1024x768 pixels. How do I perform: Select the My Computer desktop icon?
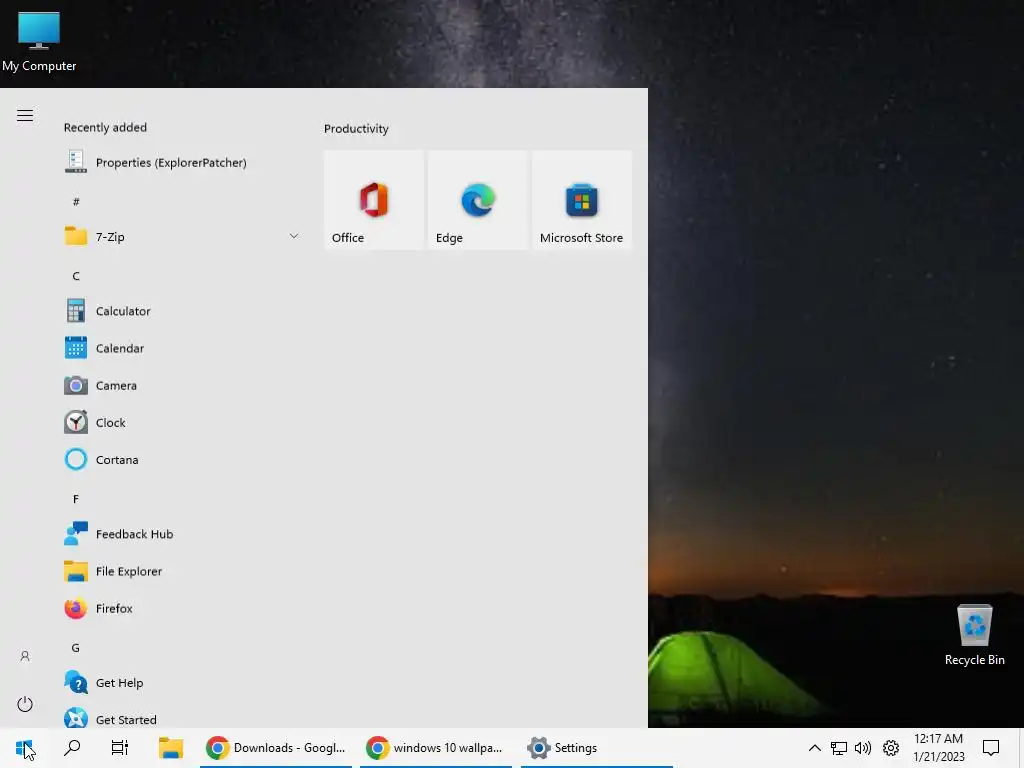[39, 41]
